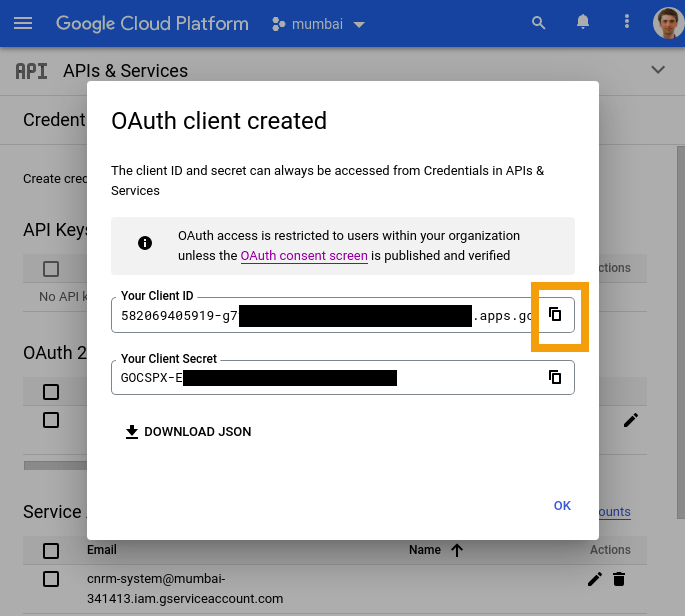Click the APIs & Services heading

click(126, 71)
